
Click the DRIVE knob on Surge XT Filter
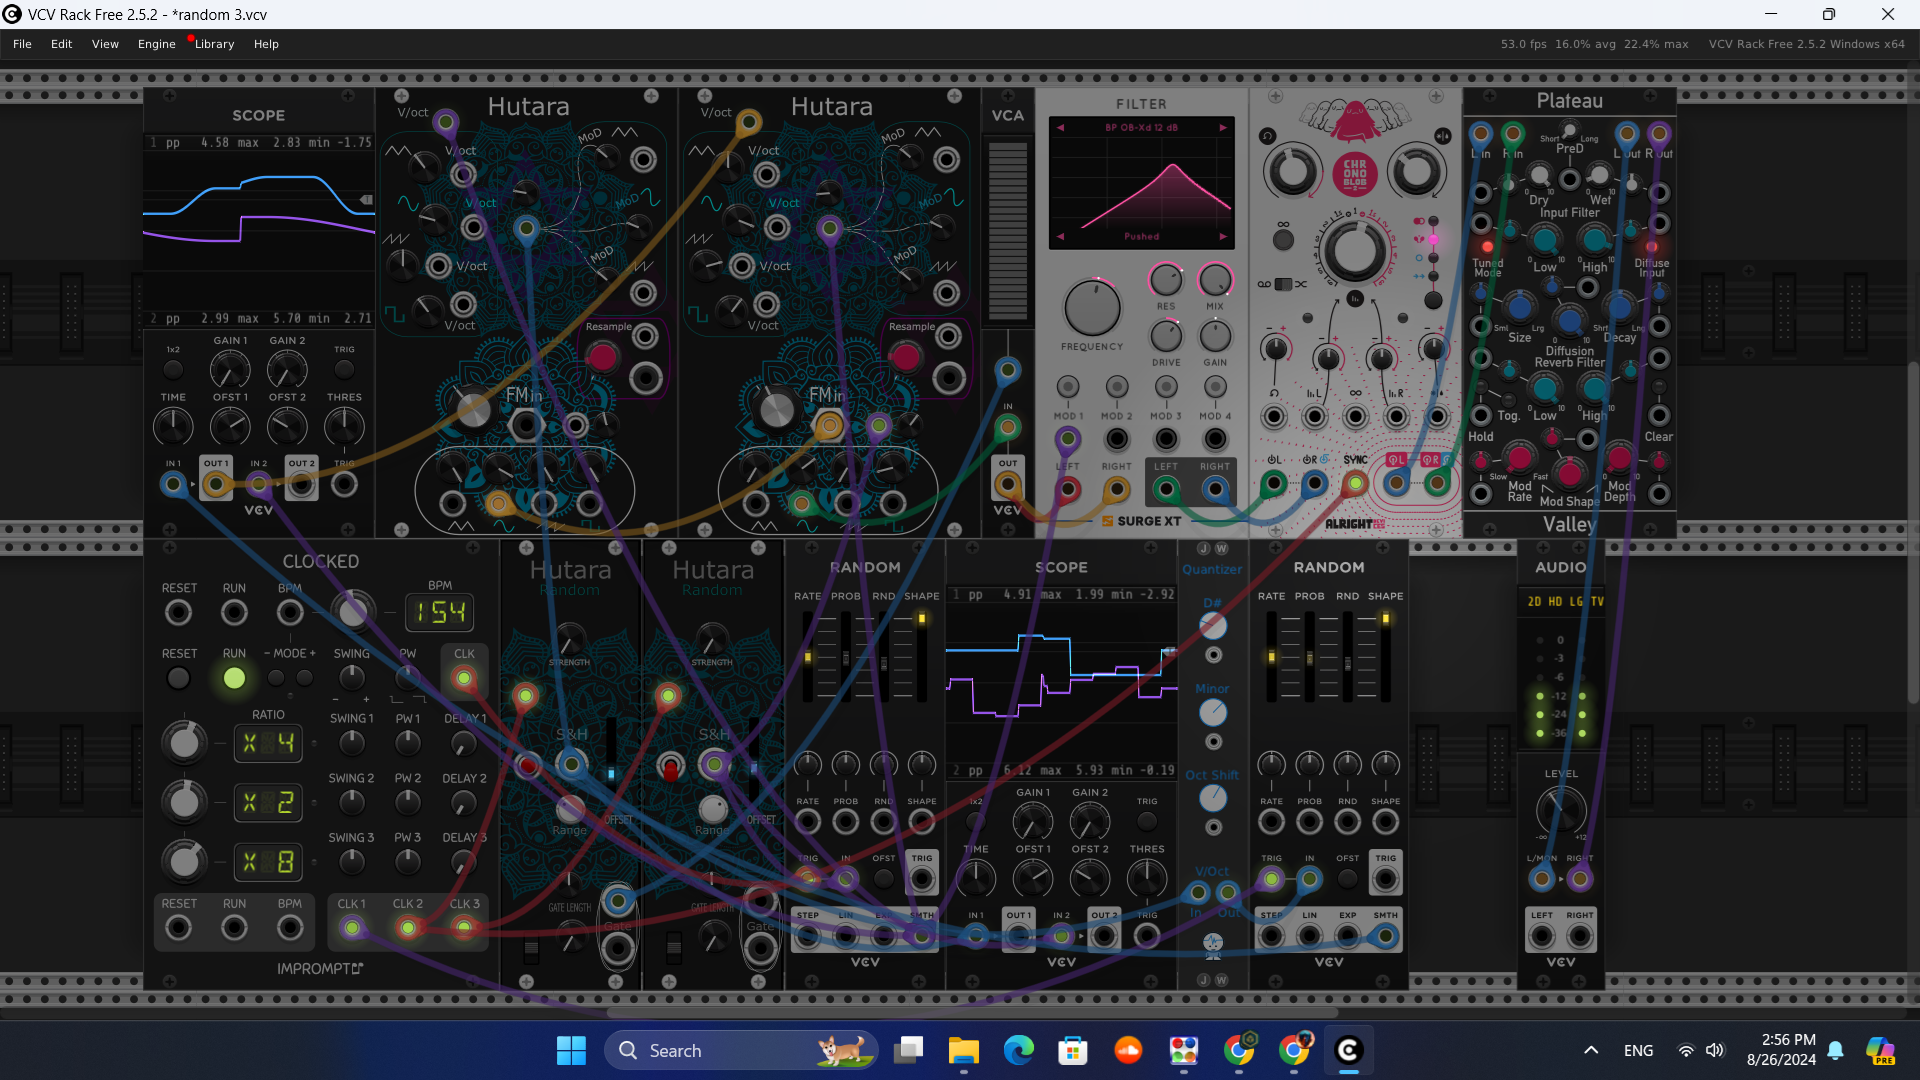tap(1166, 336)
